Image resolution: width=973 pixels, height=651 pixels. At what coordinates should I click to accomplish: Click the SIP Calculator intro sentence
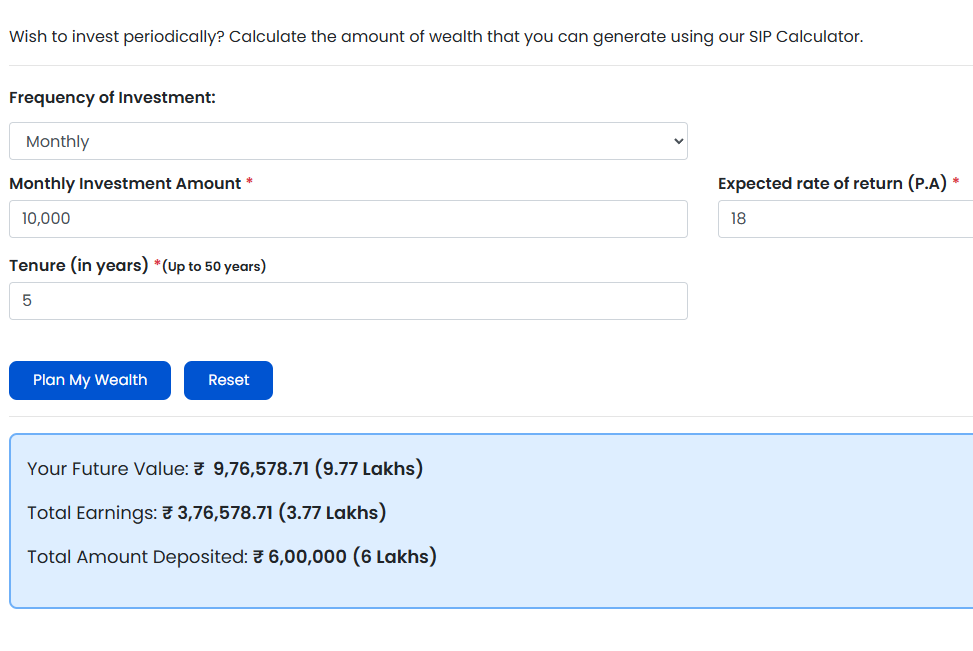(x=435, y=37)
